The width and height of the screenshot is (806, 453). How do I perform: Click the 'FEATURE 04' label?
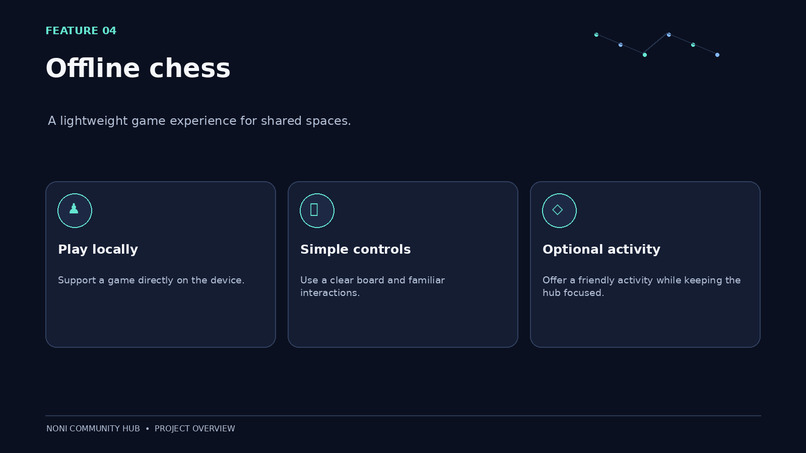pyautogui.click(x=81, y=31)
